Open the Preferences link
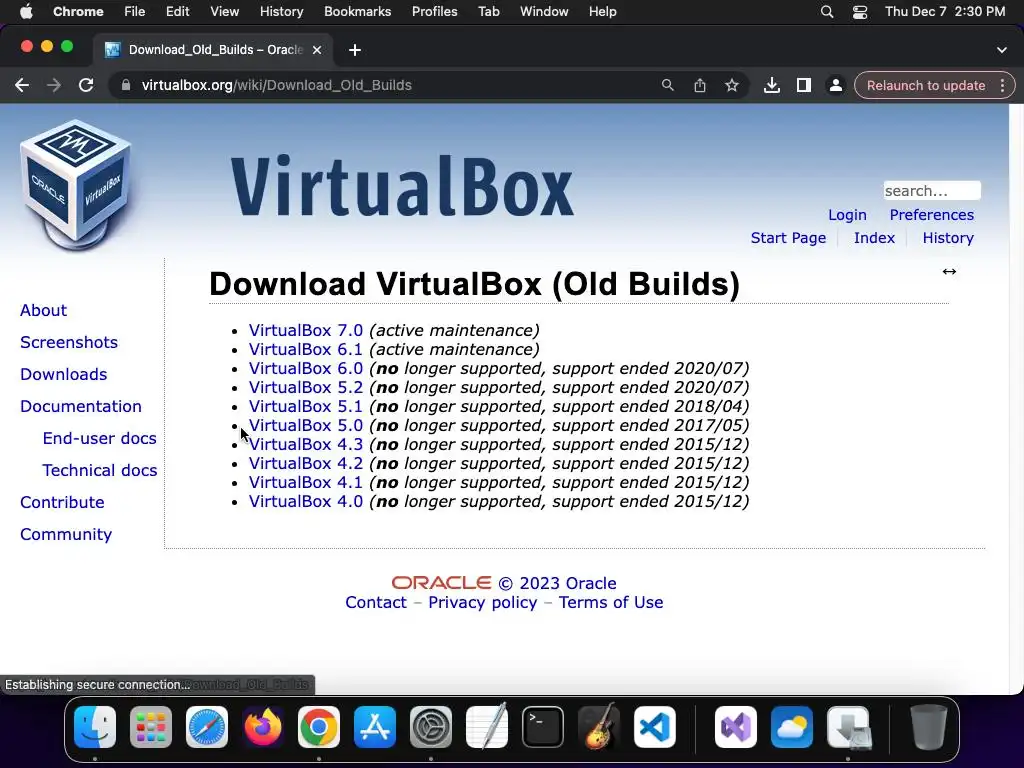The width and height of the screenshot is (1024, 768). pos(931,215)
